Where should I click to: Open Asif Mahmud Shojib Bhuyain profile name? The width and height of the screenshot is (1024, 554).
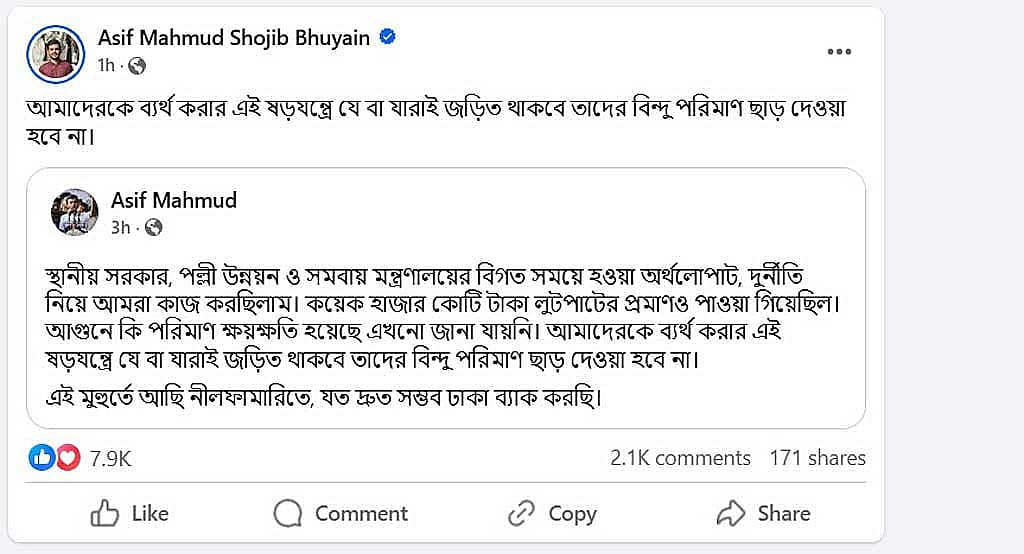[x=234, y=37]
